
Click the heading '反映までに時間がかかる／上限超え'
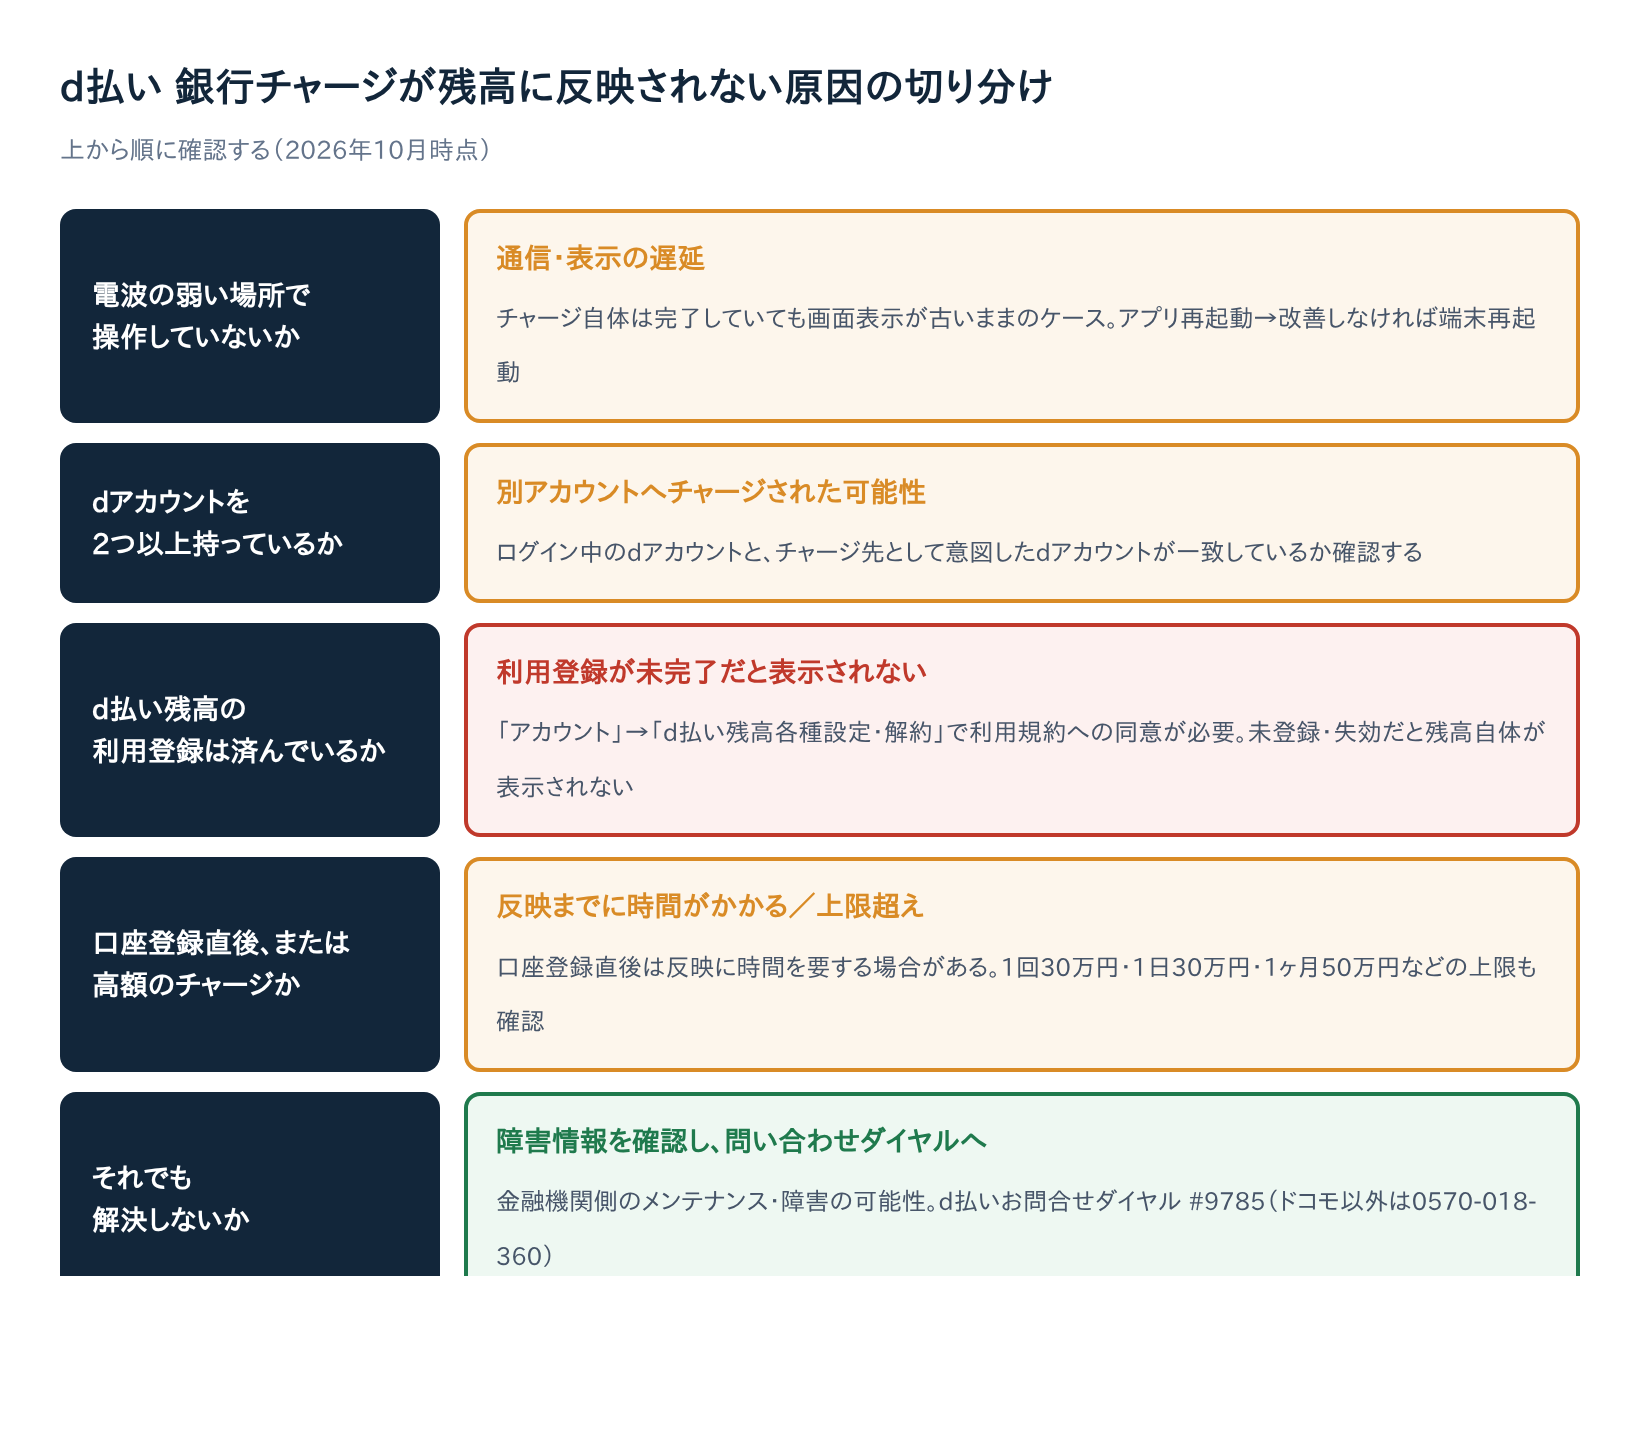pyautogui.click(x=710, y=906)
